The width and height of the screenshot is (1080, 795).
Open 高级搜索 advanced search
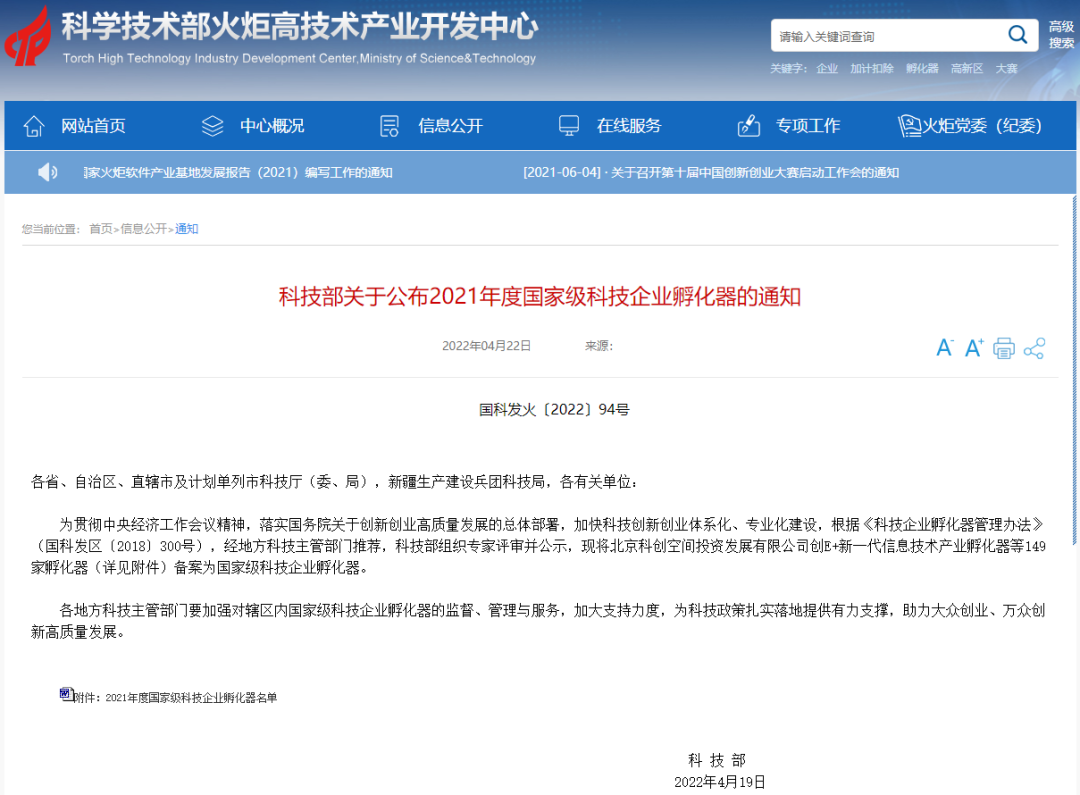click(x=1060, y=34)
